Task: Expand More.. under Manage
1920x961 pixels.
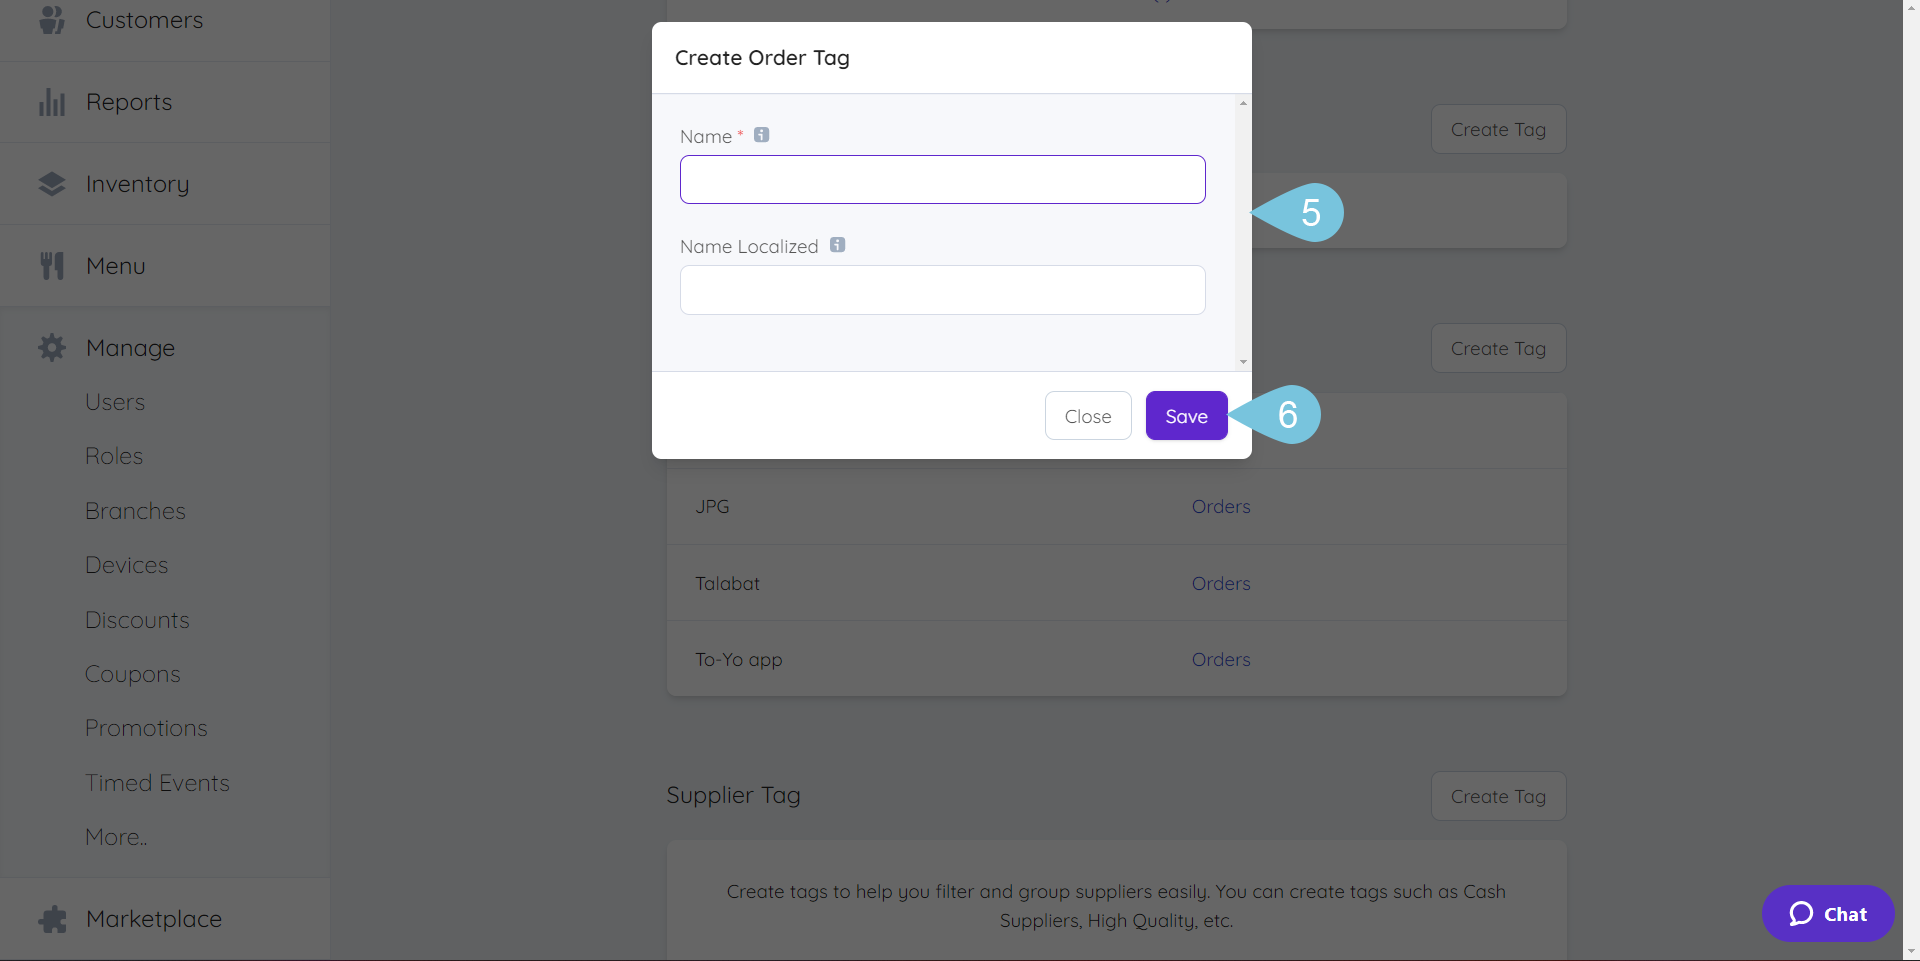Action: [115, 836]
